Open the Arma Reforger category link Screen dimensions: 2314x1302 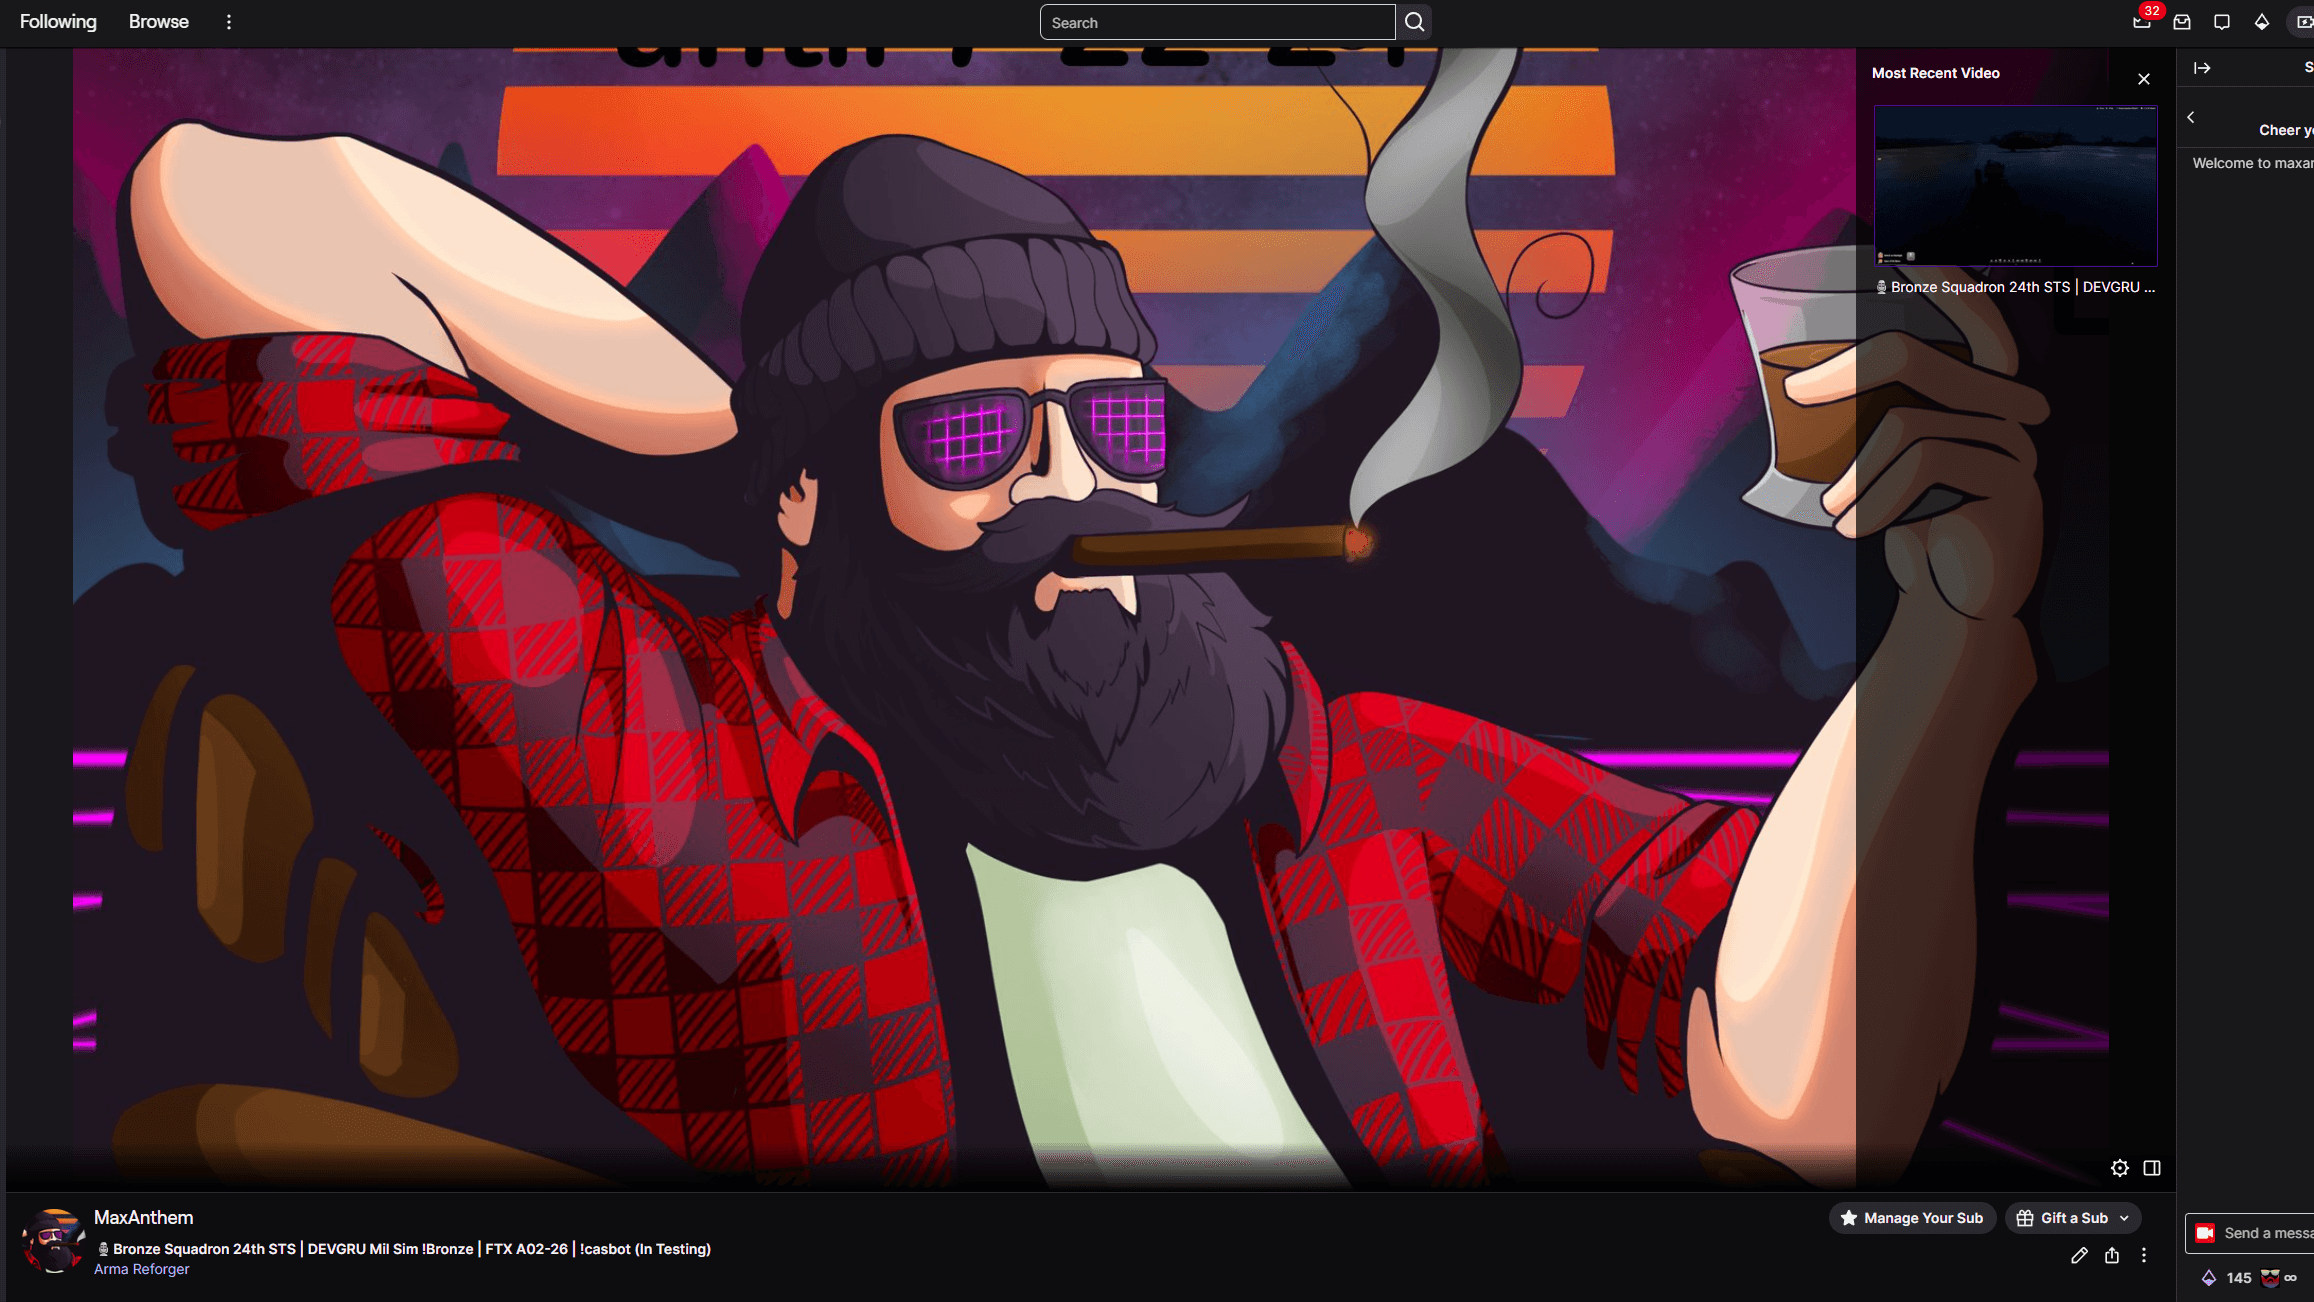tap(141, 1269)
